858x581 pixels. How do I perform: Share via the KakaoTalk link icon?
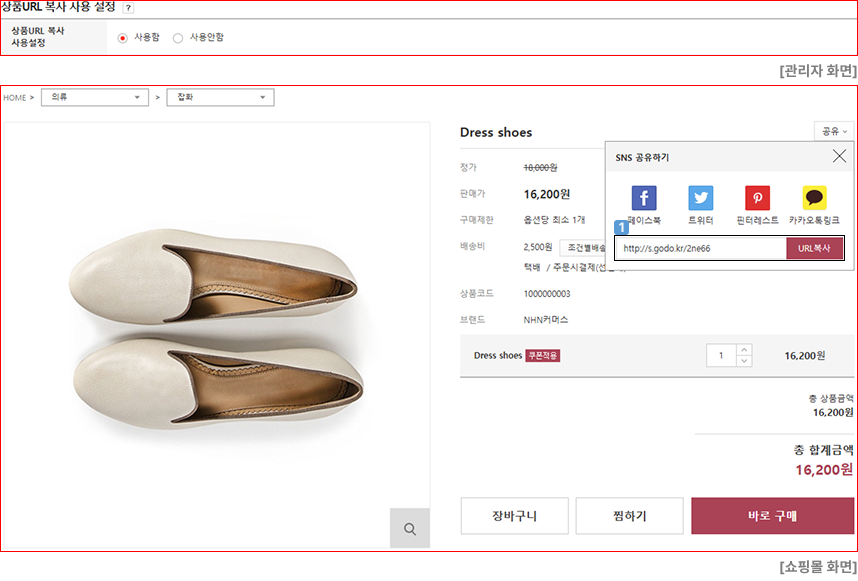point(814,198)
